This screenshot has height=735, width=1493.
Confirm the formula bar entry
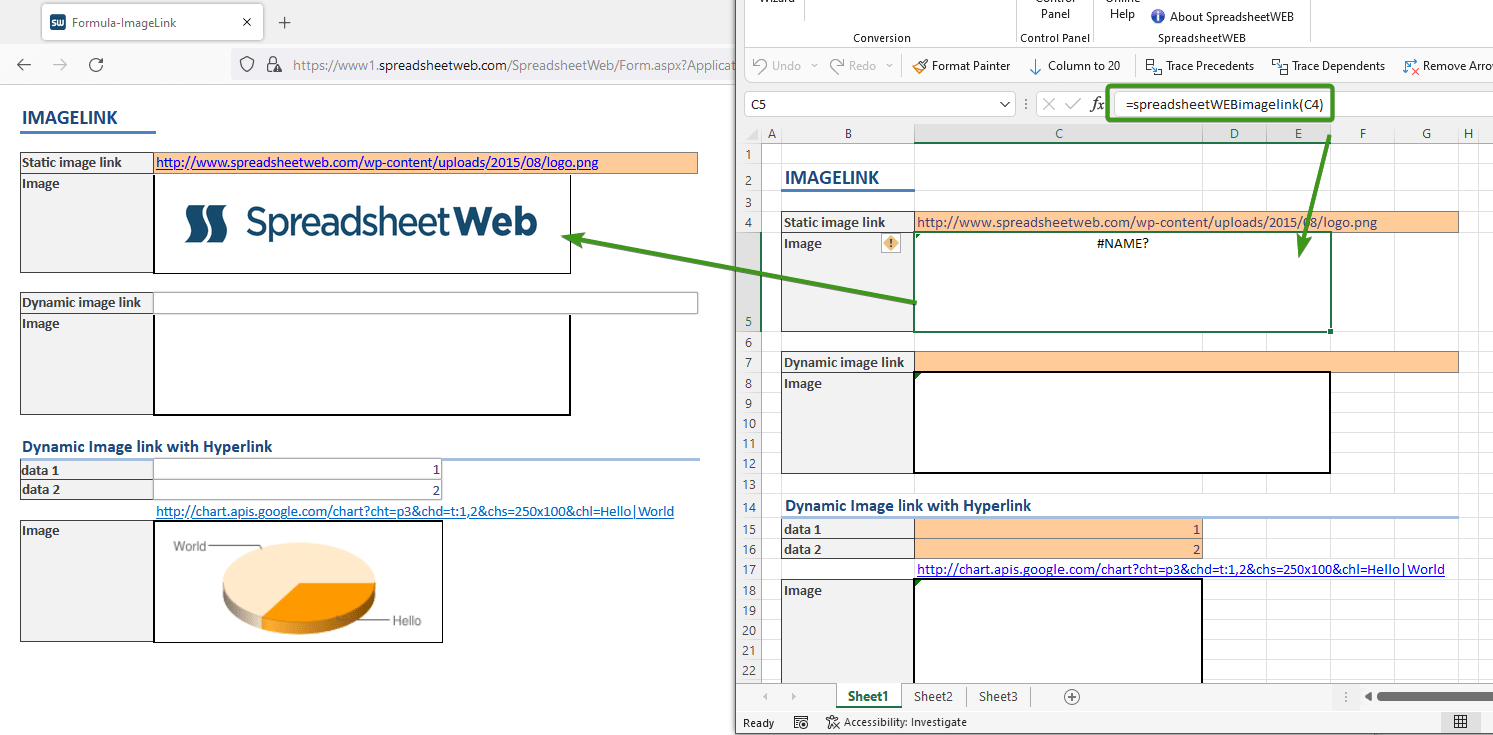[1073, 104]
